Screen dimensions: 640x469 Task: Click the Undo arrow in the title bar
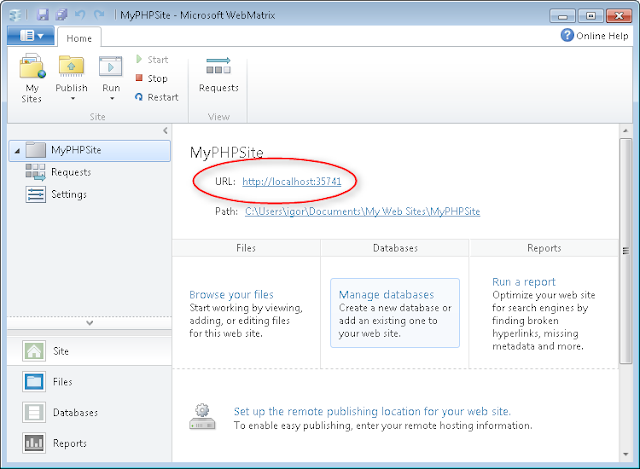click(80, 15)
